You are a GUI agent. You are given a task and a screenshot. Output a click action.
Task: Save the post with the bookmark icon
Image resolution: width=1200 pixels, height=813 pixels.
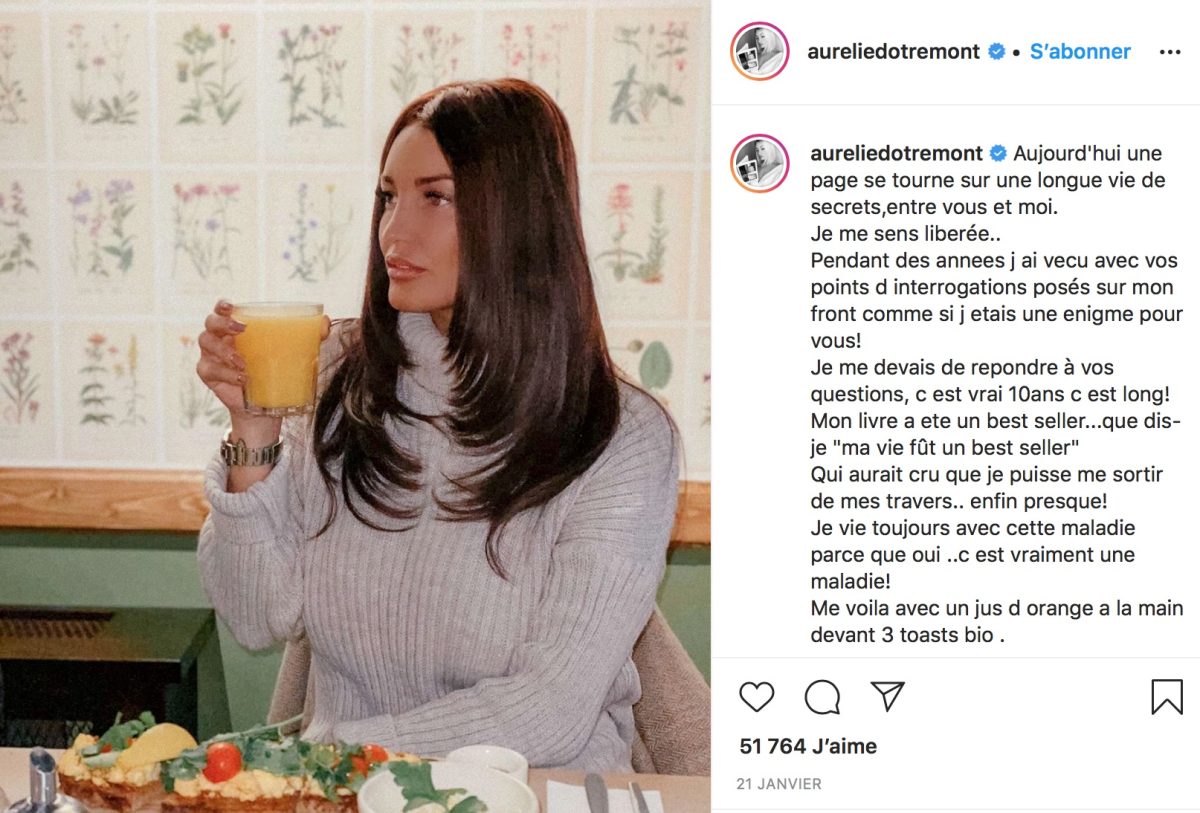coord(1167,696)
